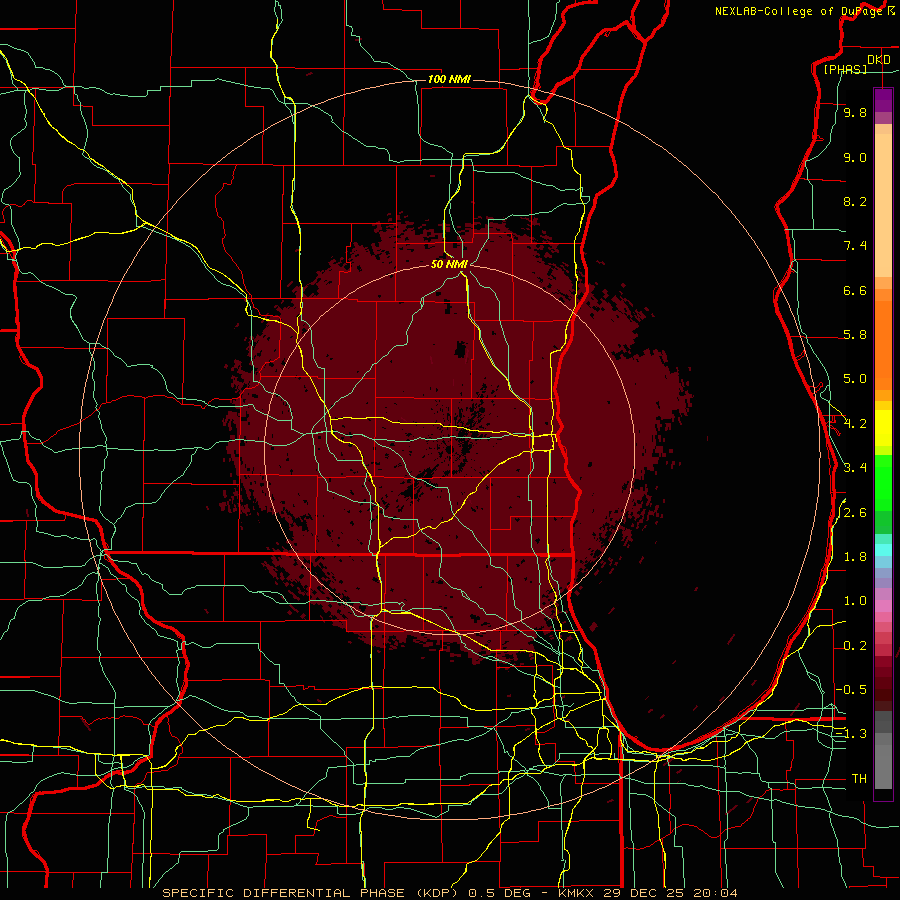Click the 50 NMI range ring label

[x=449, y=264]
